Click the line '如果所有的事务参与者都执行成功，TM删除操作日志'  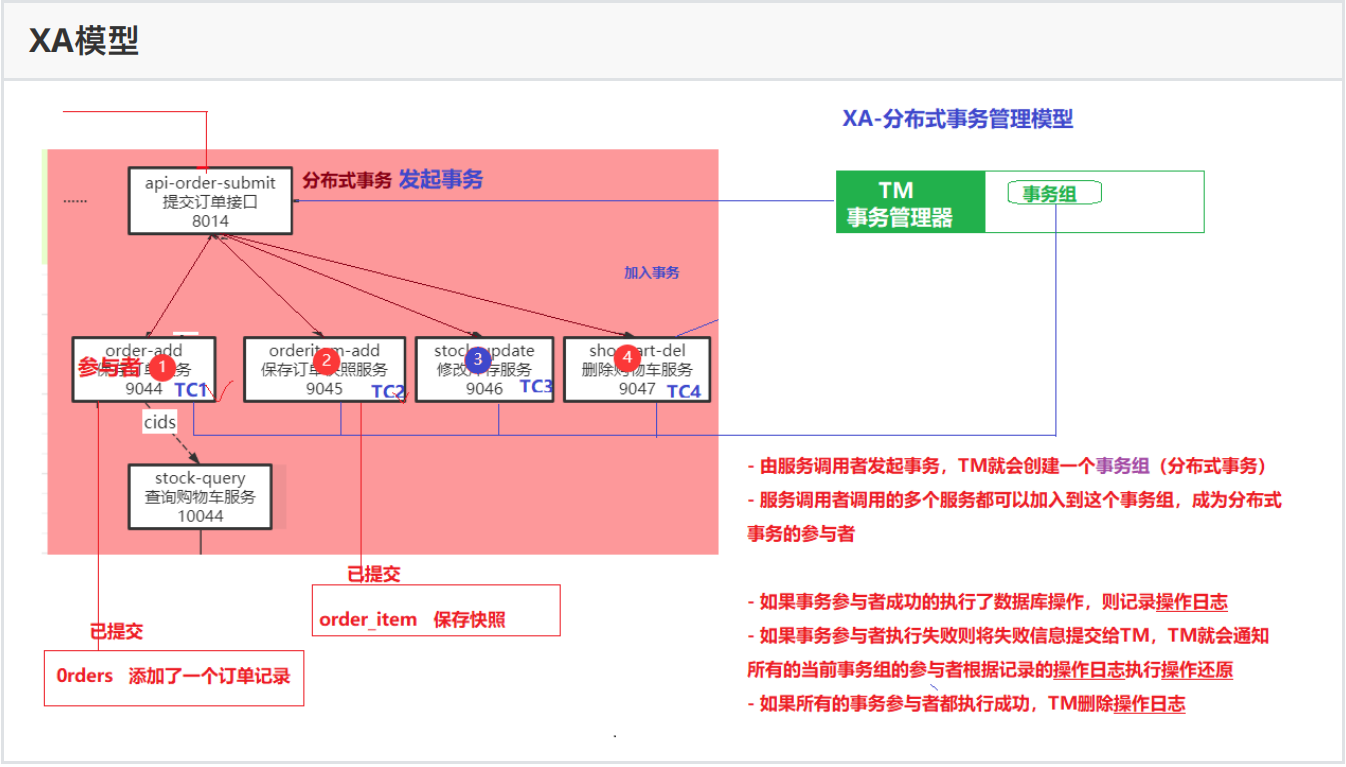pyautogui.click(x=966, y=704)
